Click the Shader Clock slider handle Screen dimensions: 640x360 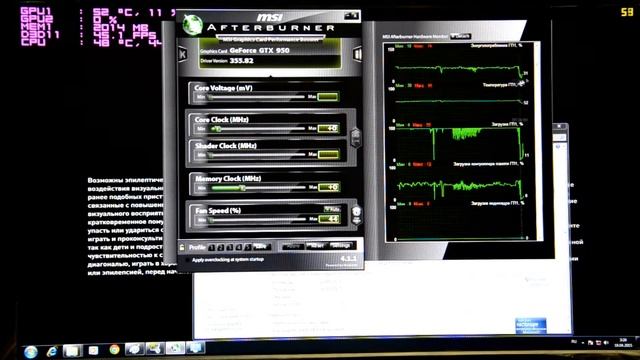tap(211, 155)
